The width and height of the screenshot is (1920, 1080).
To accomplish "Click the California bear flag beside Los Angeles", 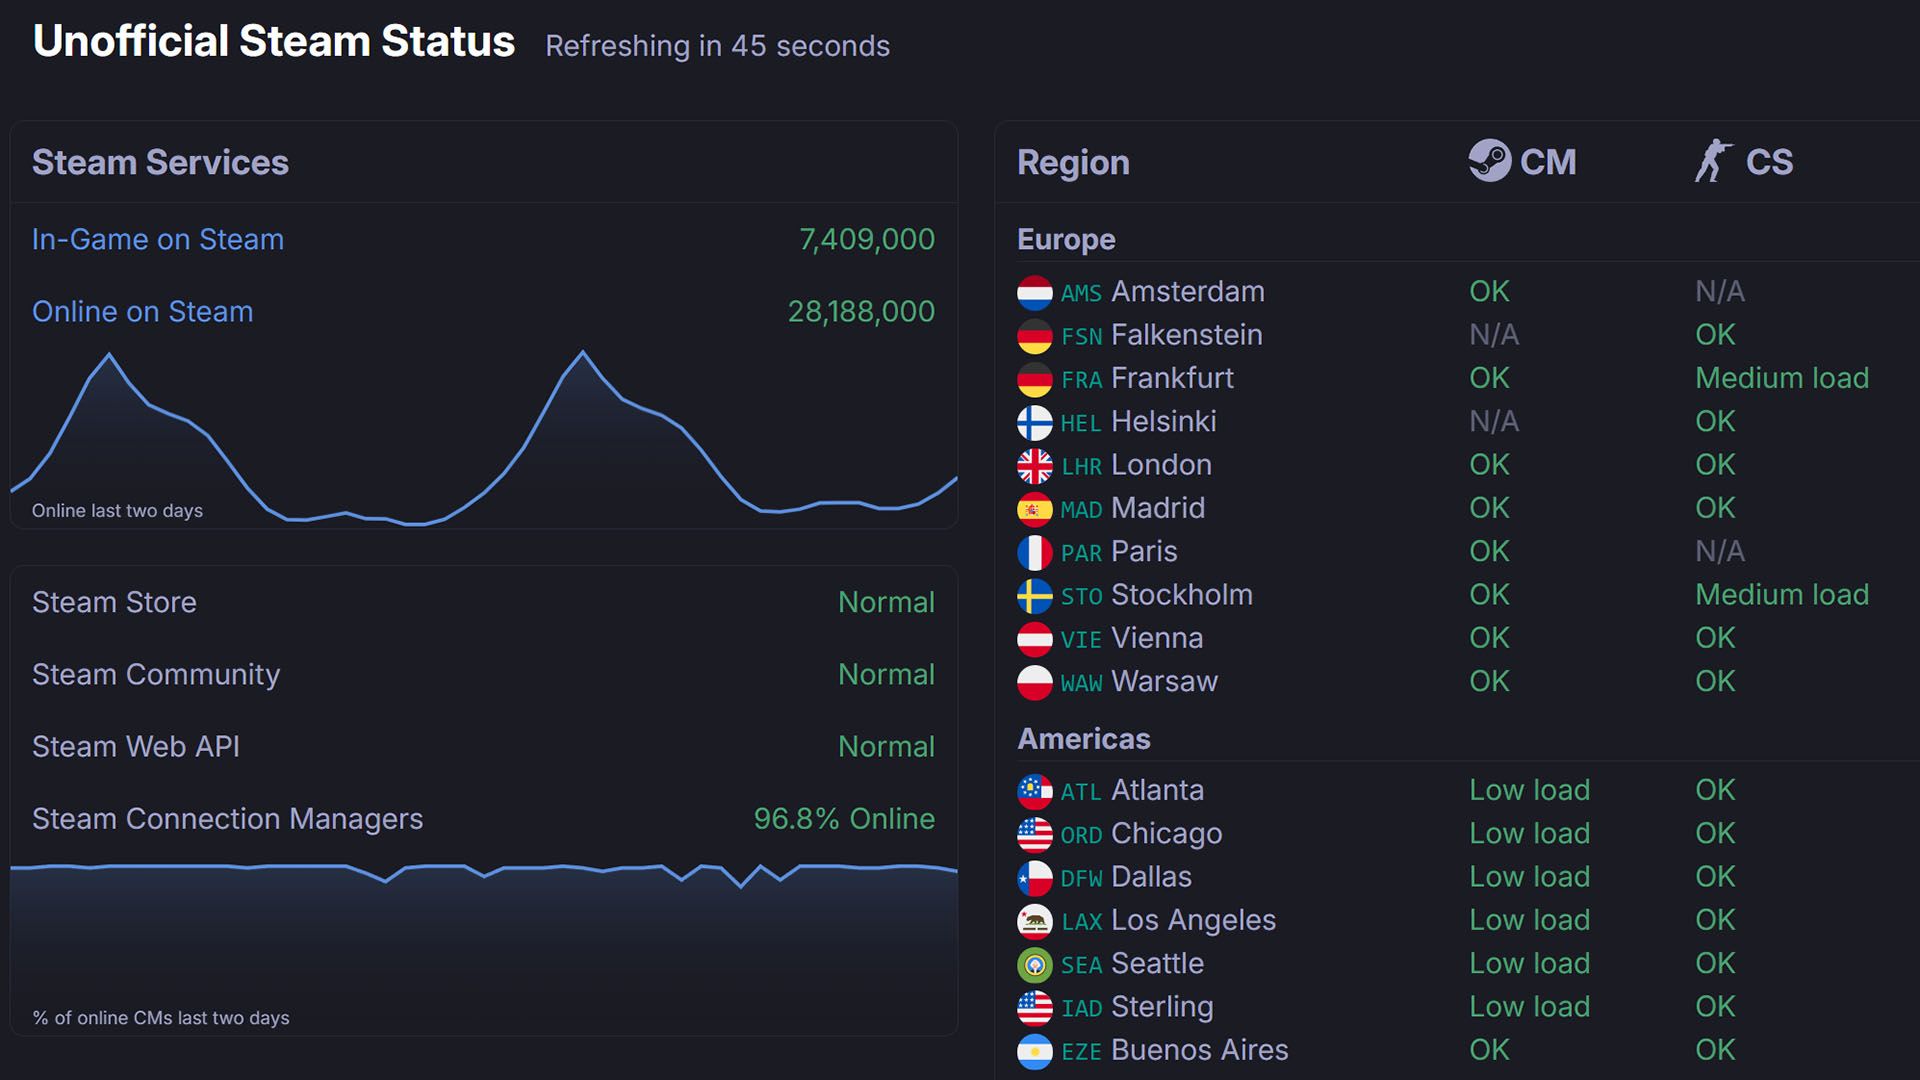I will 1035,921.
